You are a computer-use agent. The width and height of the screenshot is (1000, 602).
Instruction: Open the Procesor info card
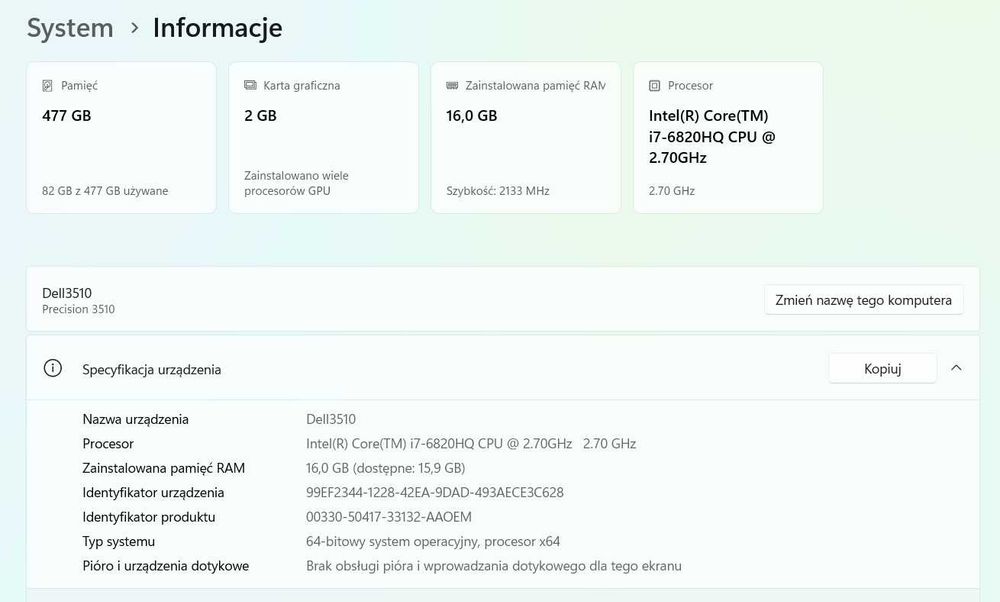coord(728,138)
